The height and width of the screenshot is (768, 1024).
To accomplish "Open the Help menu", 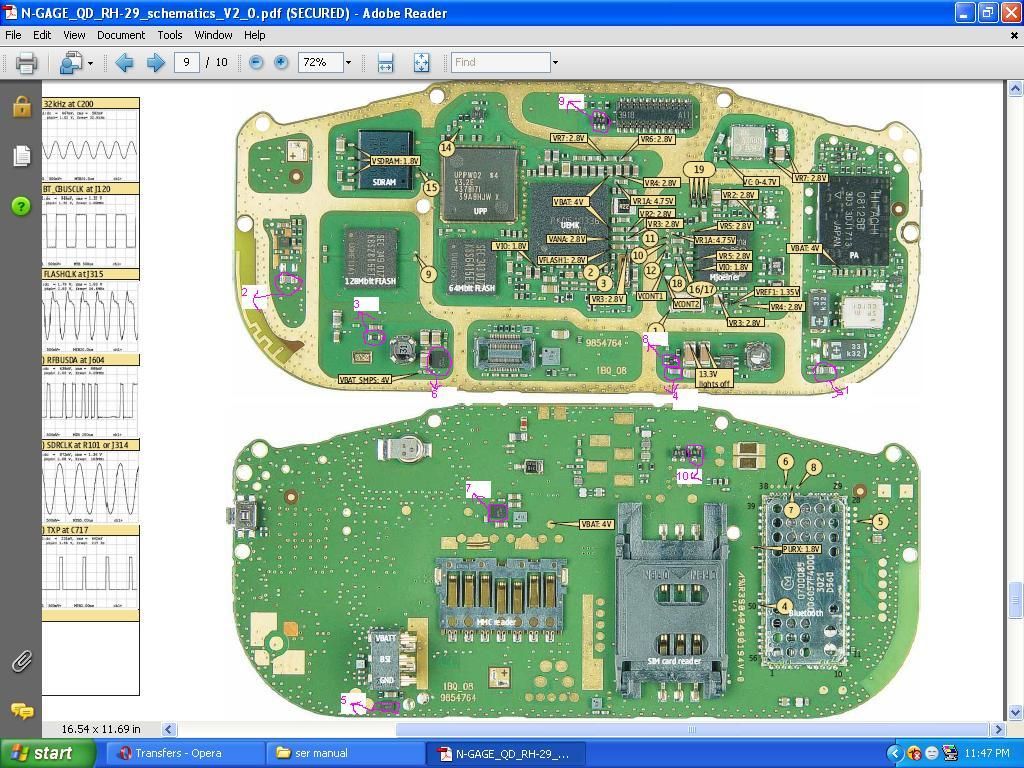I will [254, 35].
